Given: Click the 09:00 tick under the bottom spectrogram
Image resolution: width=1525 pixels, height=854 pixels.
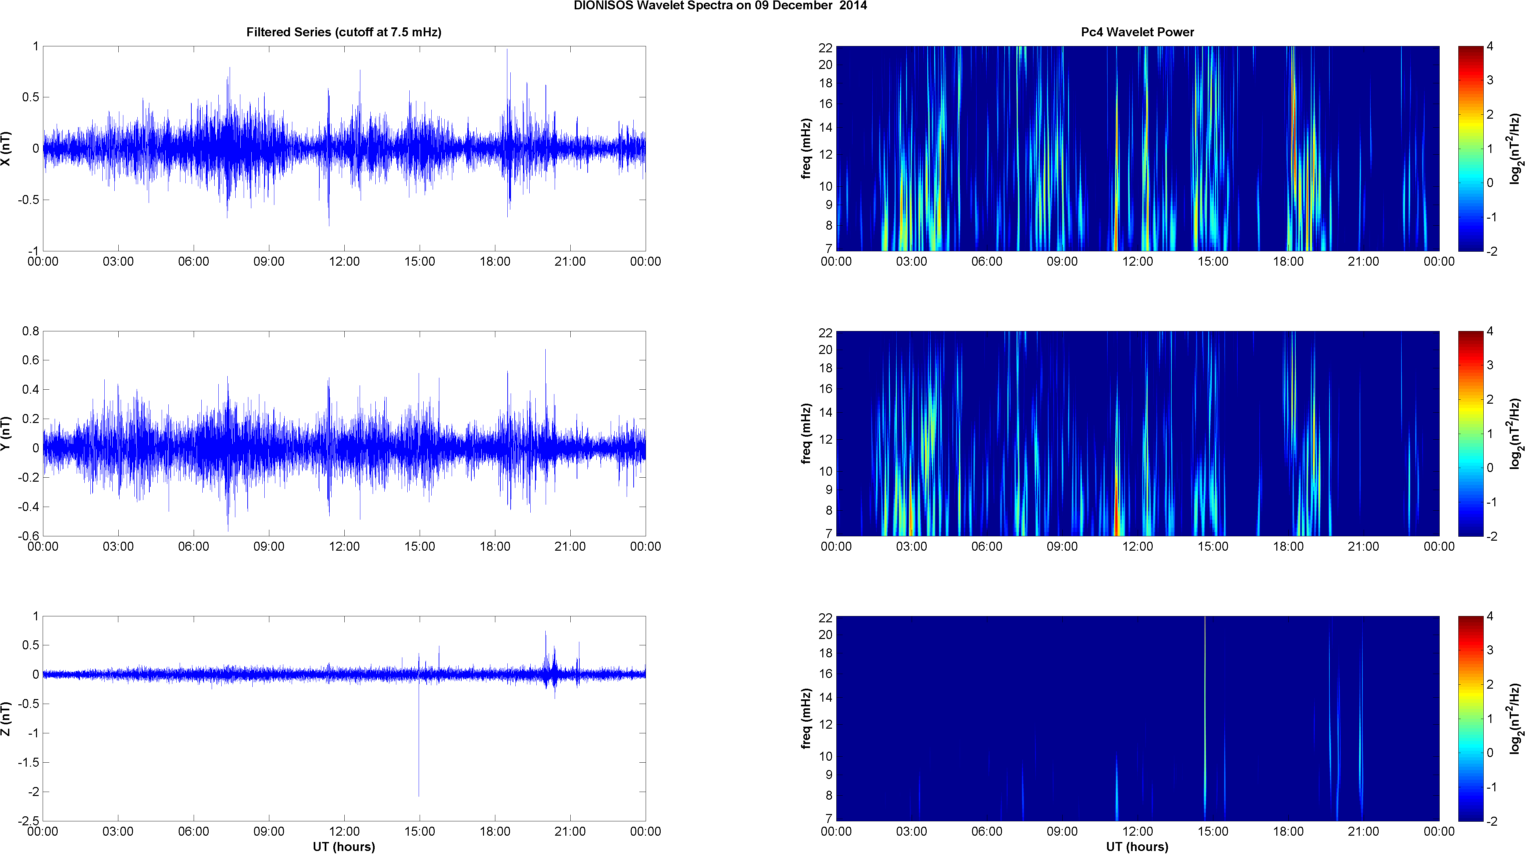Looking at the screenshot, I should [x=1062, y=831].
